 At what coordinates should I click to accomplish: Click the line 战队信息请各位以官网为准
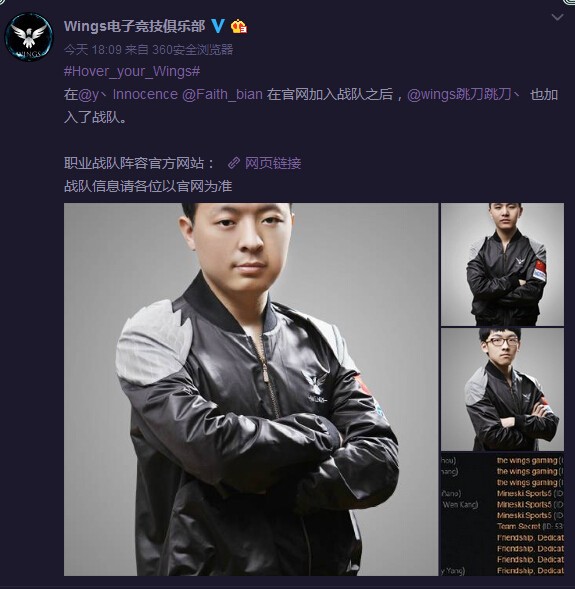pyautogui.click(x=148, y=186)
